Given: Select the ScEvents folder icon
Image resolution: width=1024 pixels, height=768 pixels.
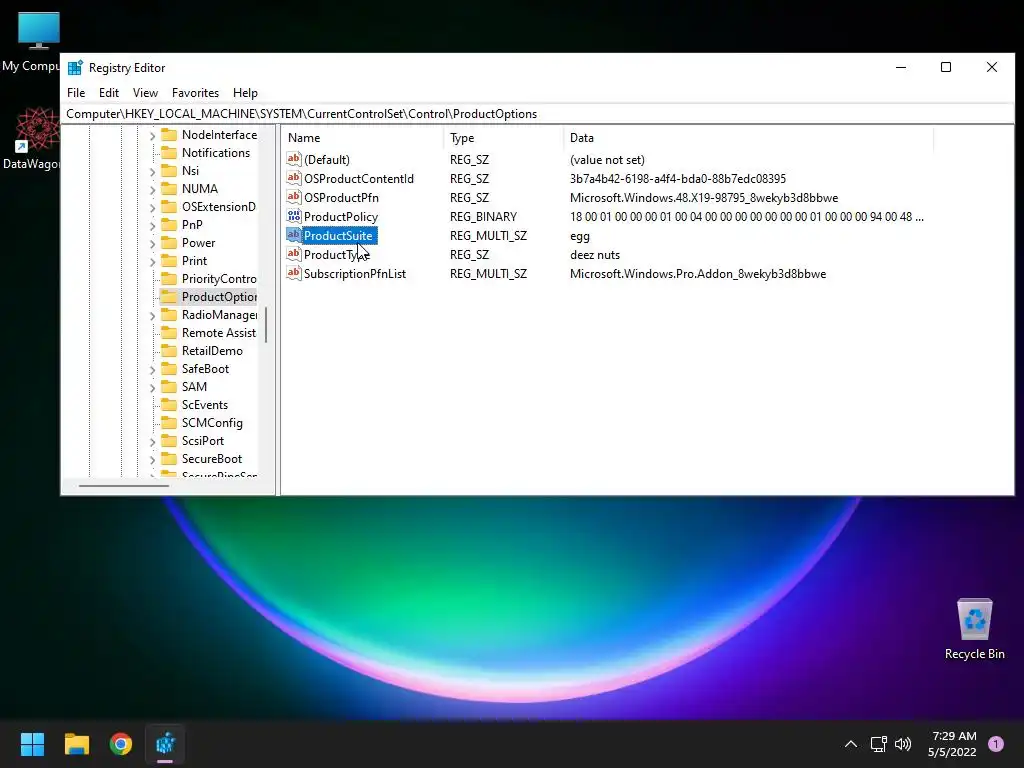Looking at the screenshot, I should tap(169, 405).
